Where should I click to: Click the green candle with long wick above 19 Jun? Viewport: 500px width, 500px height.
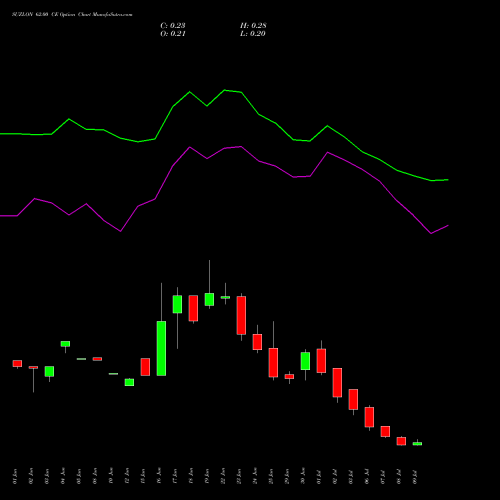[209, 299]
